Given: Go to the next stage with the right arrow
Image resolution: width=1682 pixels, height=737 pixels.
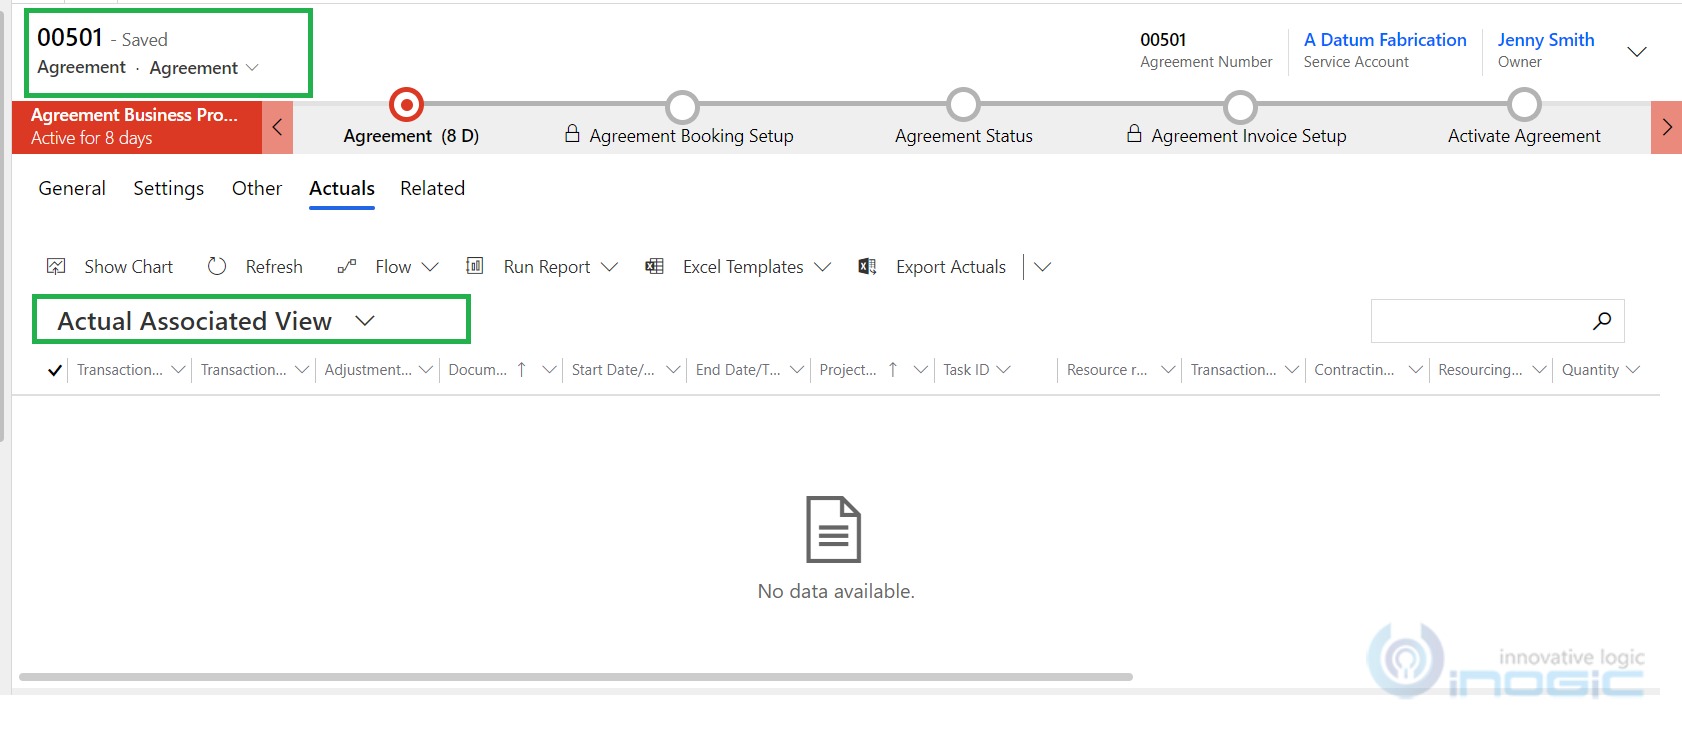Looking at the screenshot, I should [1666, 127].
